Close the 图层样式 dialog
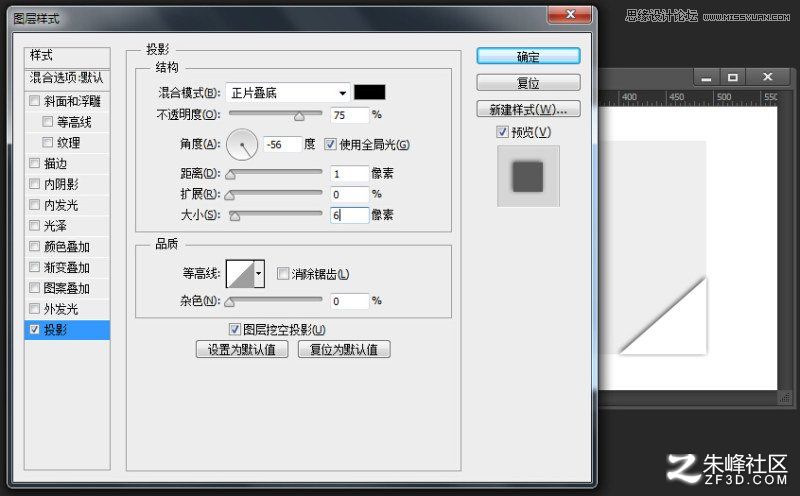800x496 pixels. coord(569,14)
